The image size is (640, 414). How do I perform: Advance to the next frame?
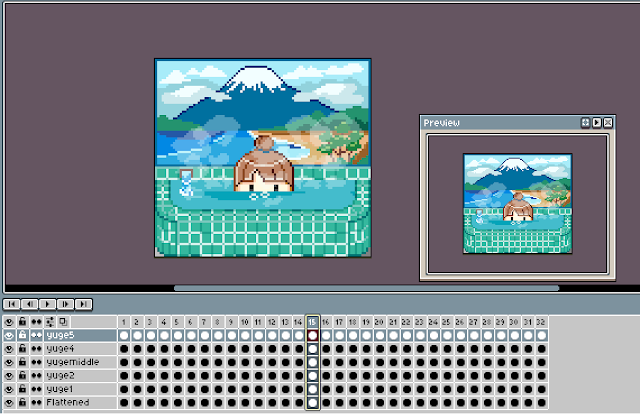tap(66, 303)
